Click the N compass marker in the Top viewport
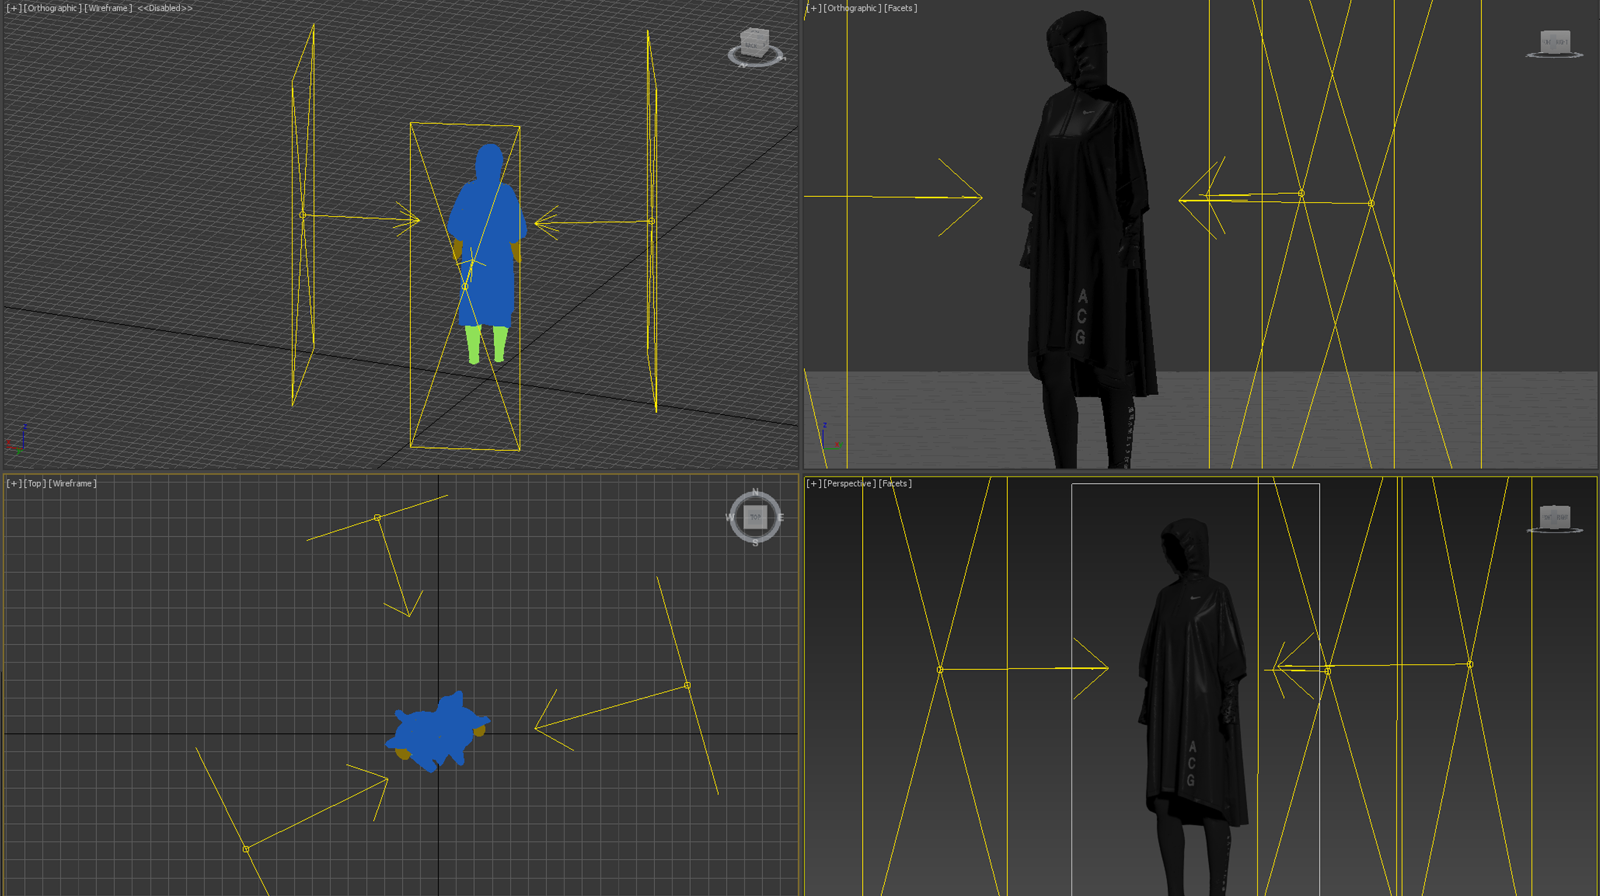This screenshot has width=1600, height=896. [x=755, y=492]
